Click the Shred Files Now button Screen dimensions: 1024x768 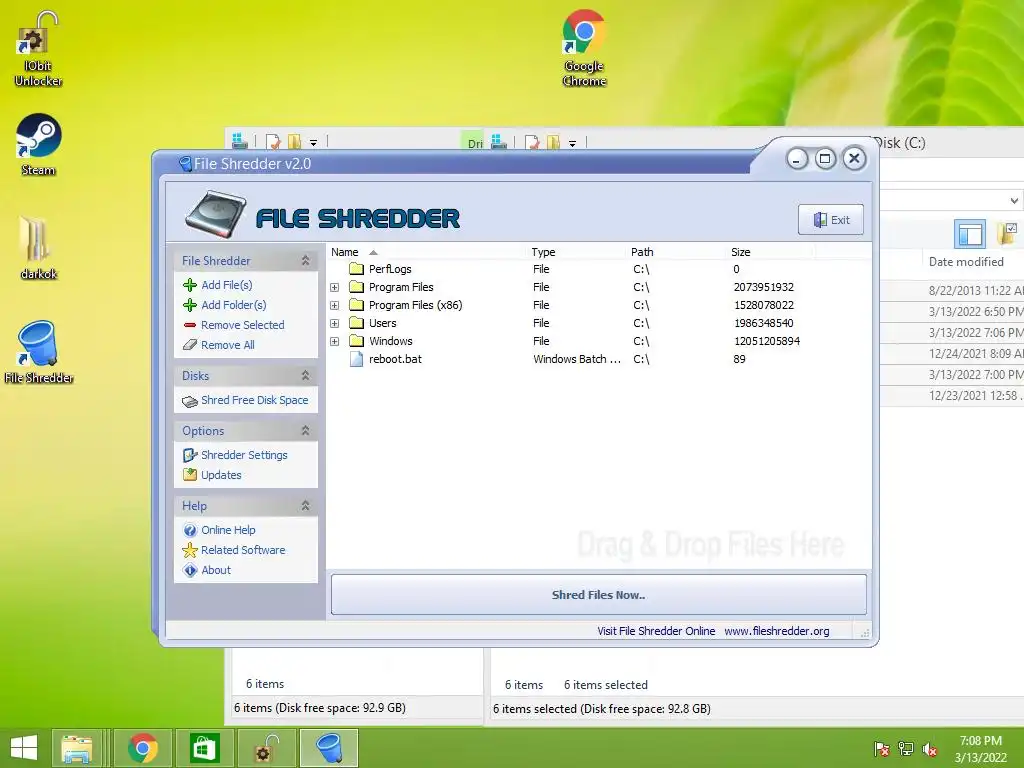click(x=599, y=595)
